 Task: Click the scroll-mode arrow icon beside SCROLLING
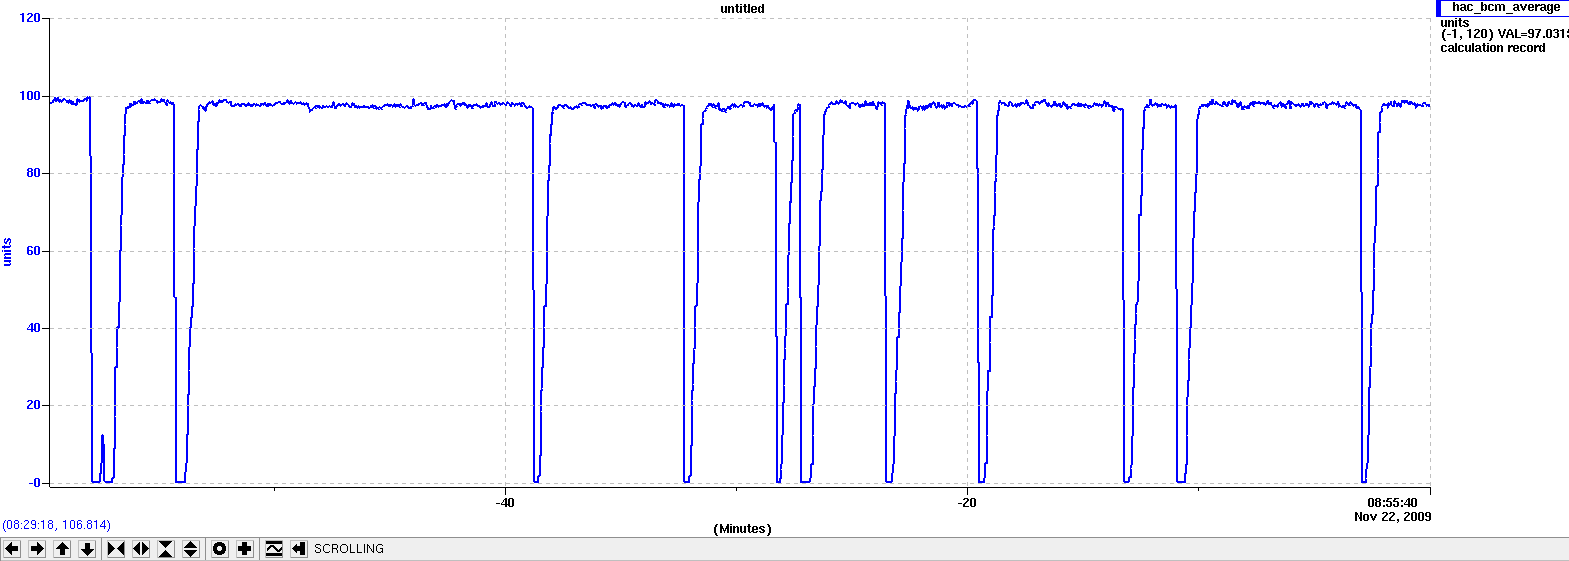(x=299, y=549)
